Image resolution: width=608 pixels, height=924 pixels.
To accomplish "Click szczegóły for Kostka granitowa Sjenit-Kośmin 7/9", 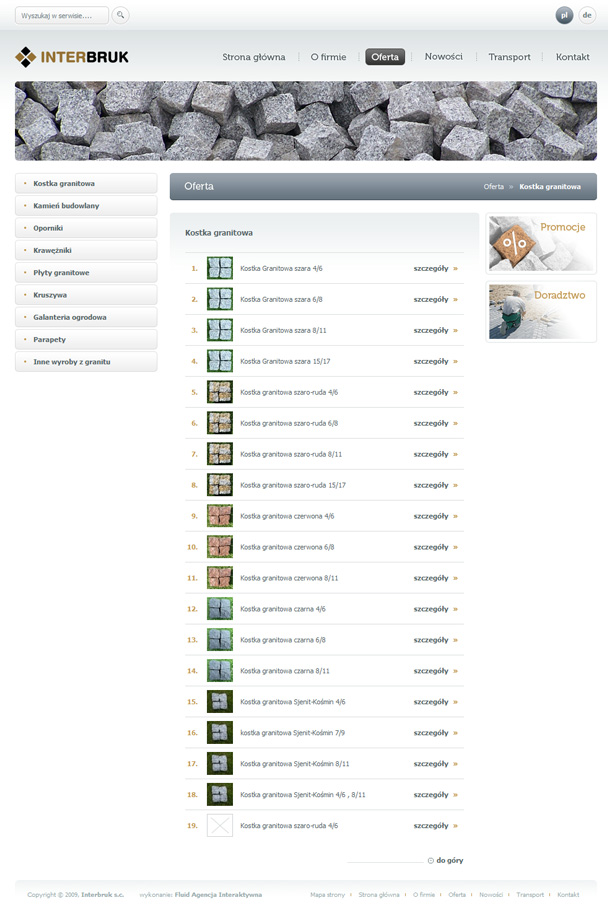I will click(435, 733).
